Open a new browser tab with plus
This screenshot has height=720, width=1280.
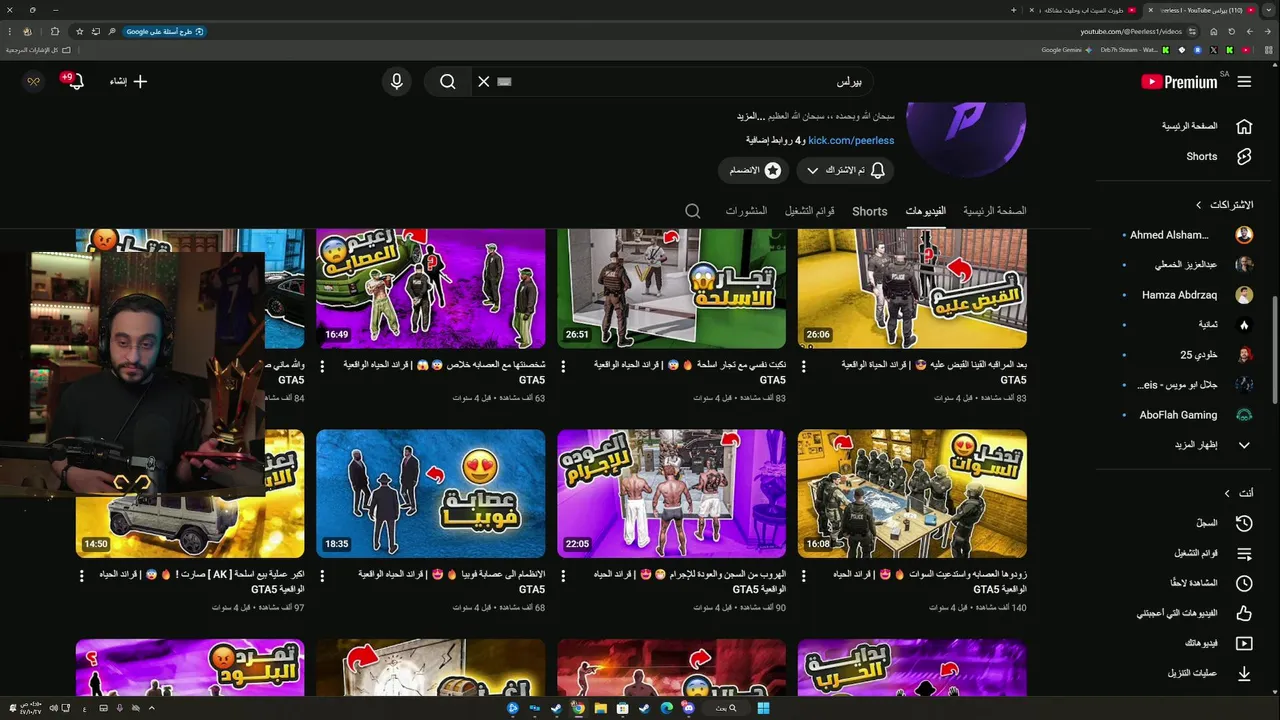pyautogui.click(x=1013, y=10)
